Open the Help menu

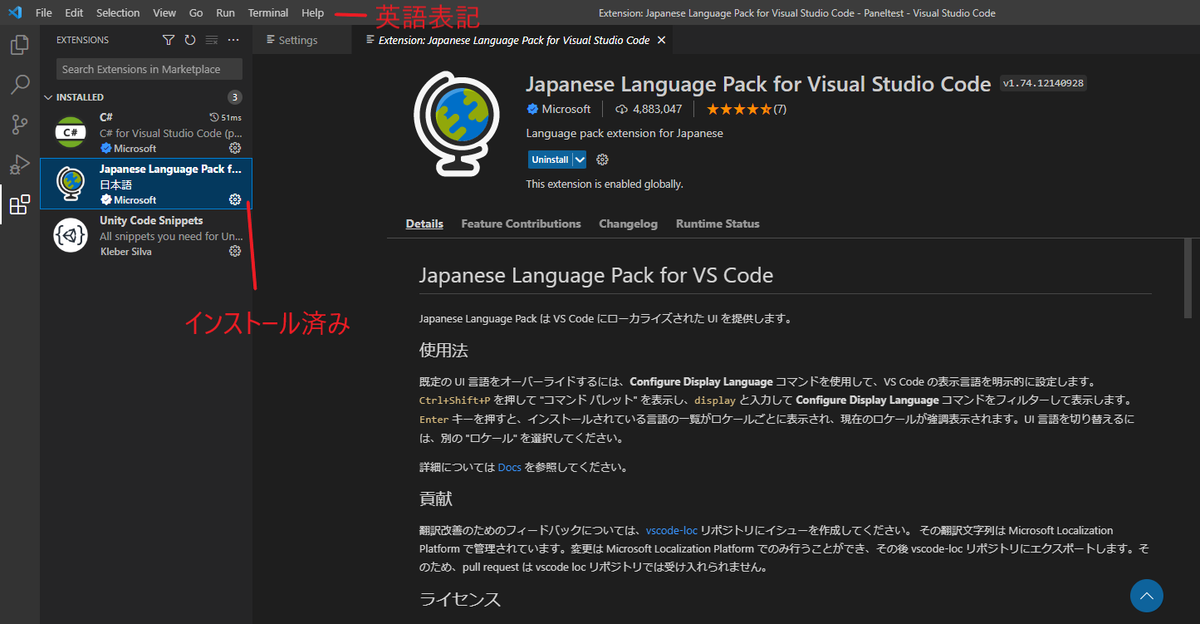[x=313, y=13]
